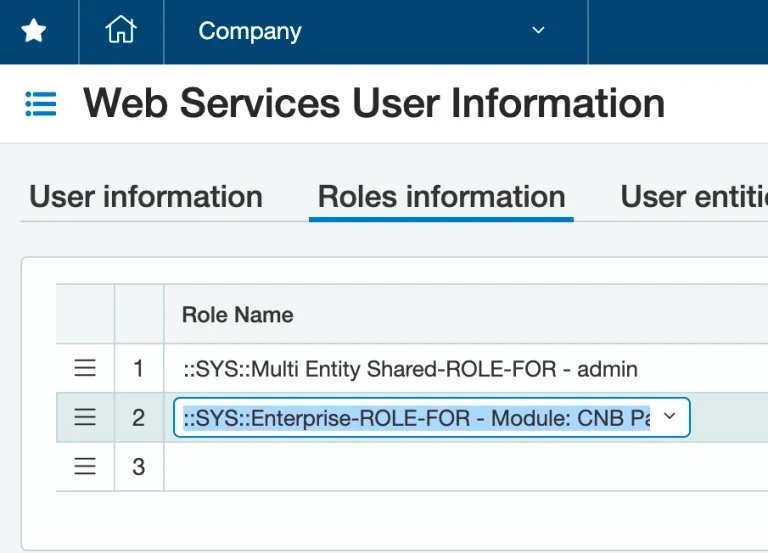Viewport: 768px width, 553px height.
Task: Go to home using house icon
Action: (120, 29)
